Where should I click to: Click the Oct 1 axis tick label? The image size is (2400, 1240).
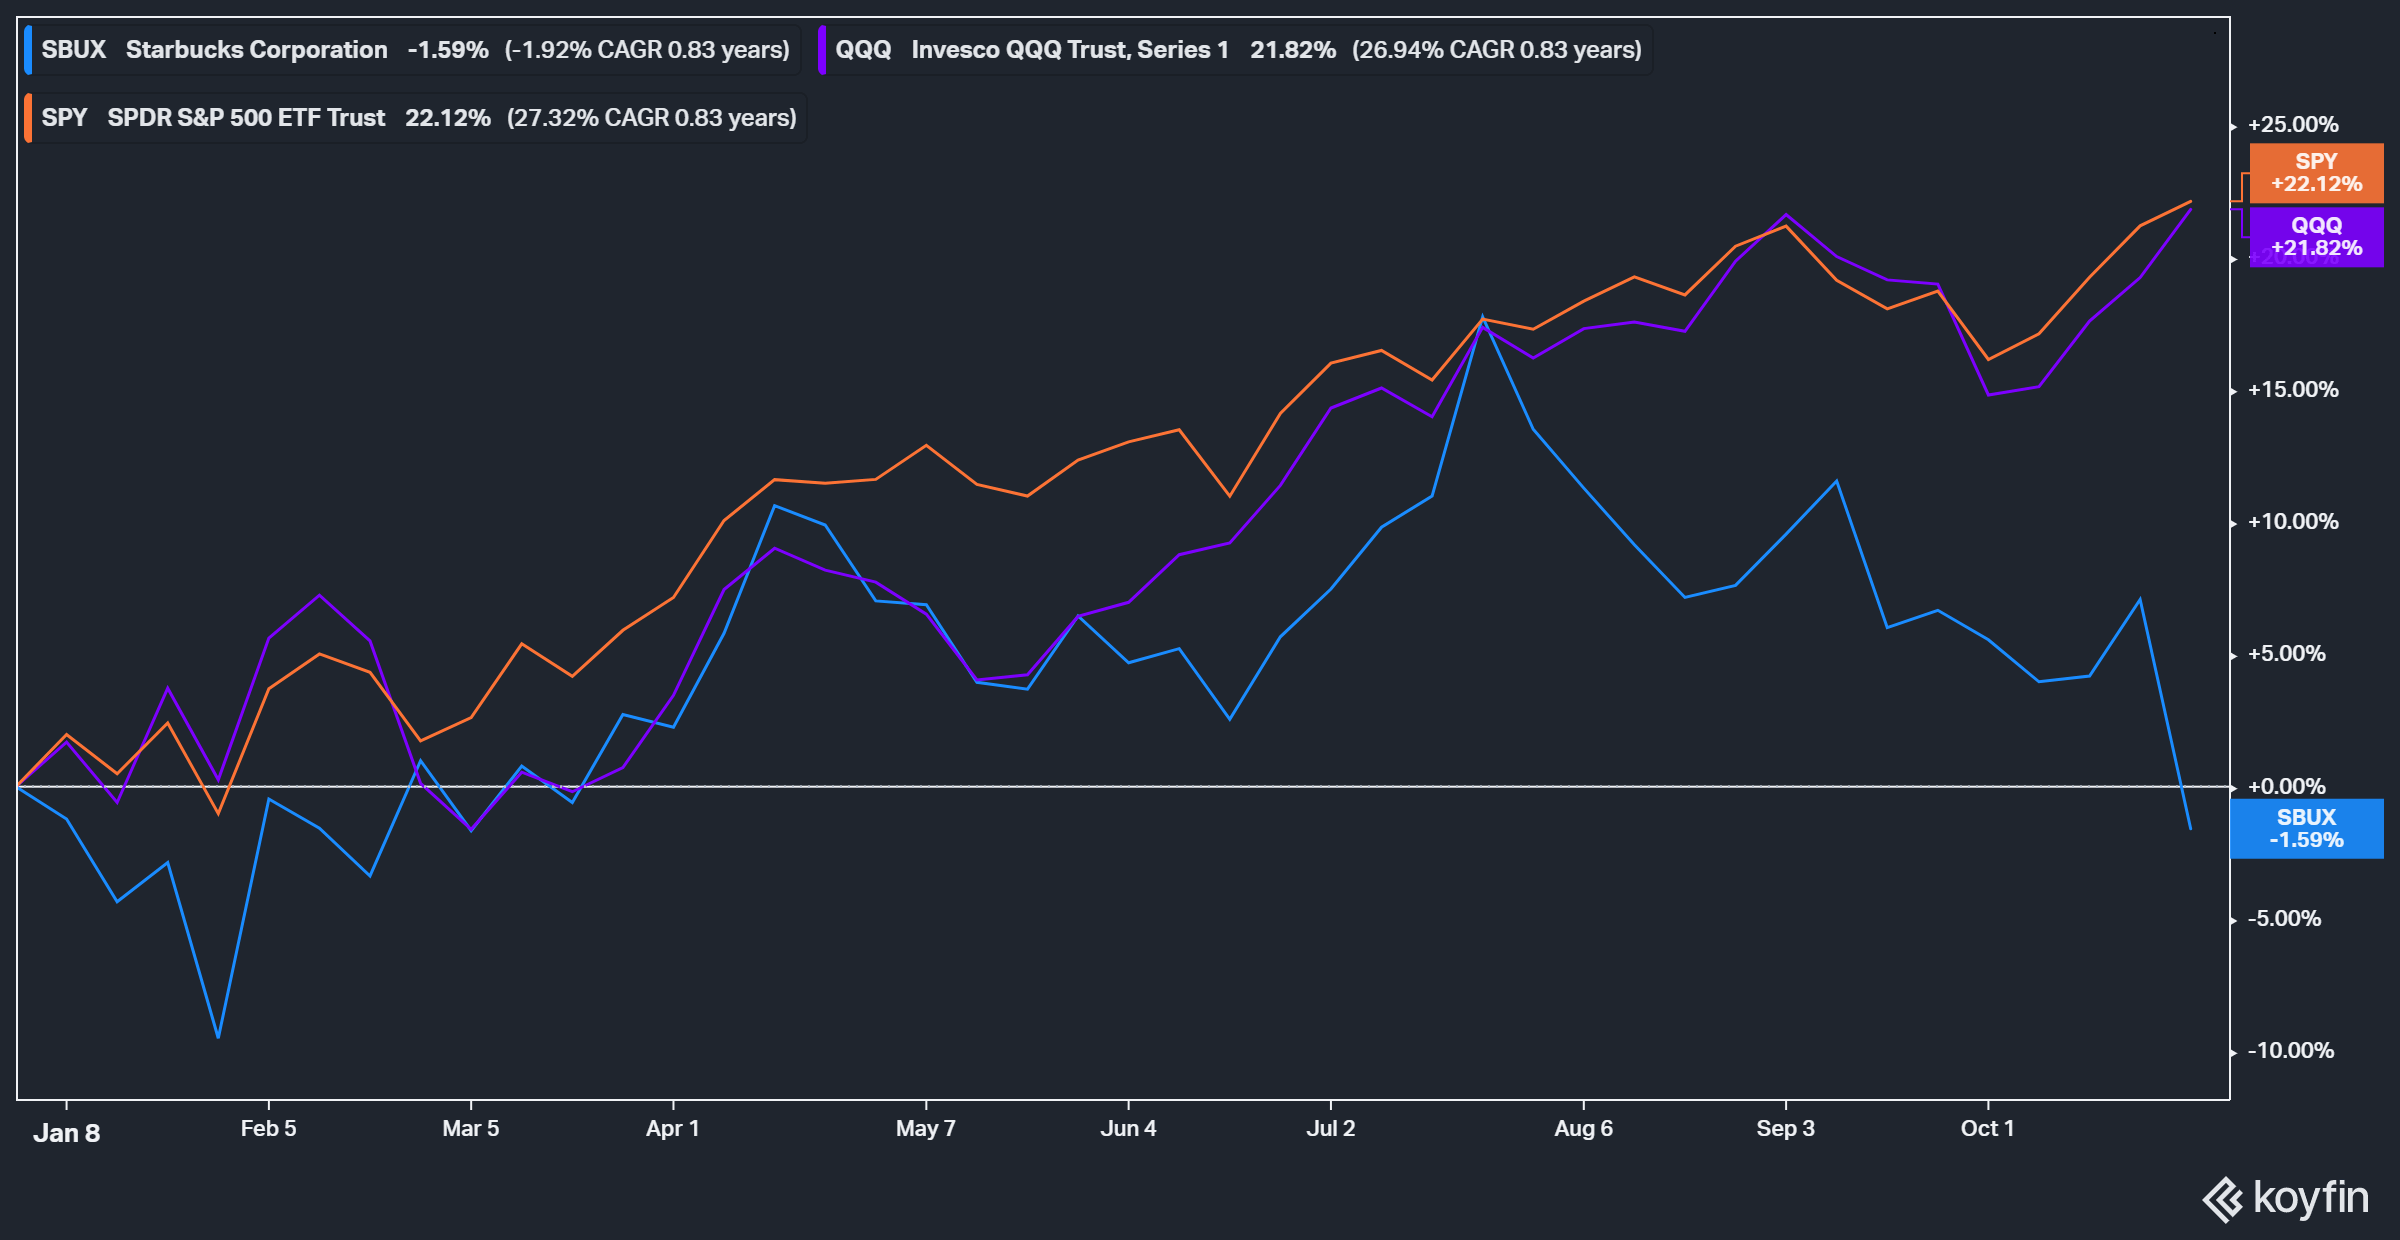[1987, 1129]
